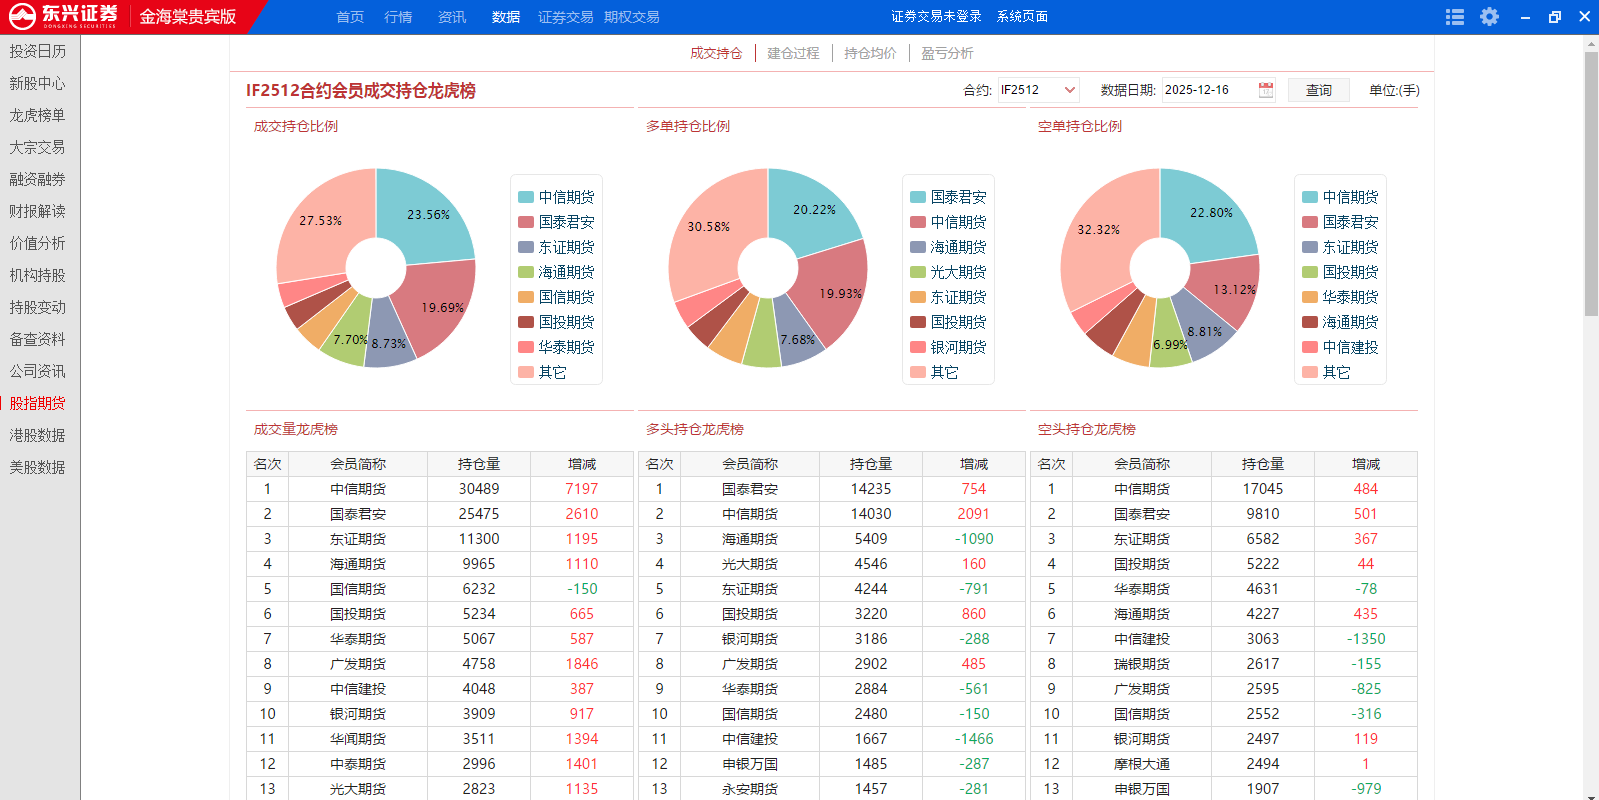
Task: Click 行情 in the top navigation
Action: [x=398, y=17]
